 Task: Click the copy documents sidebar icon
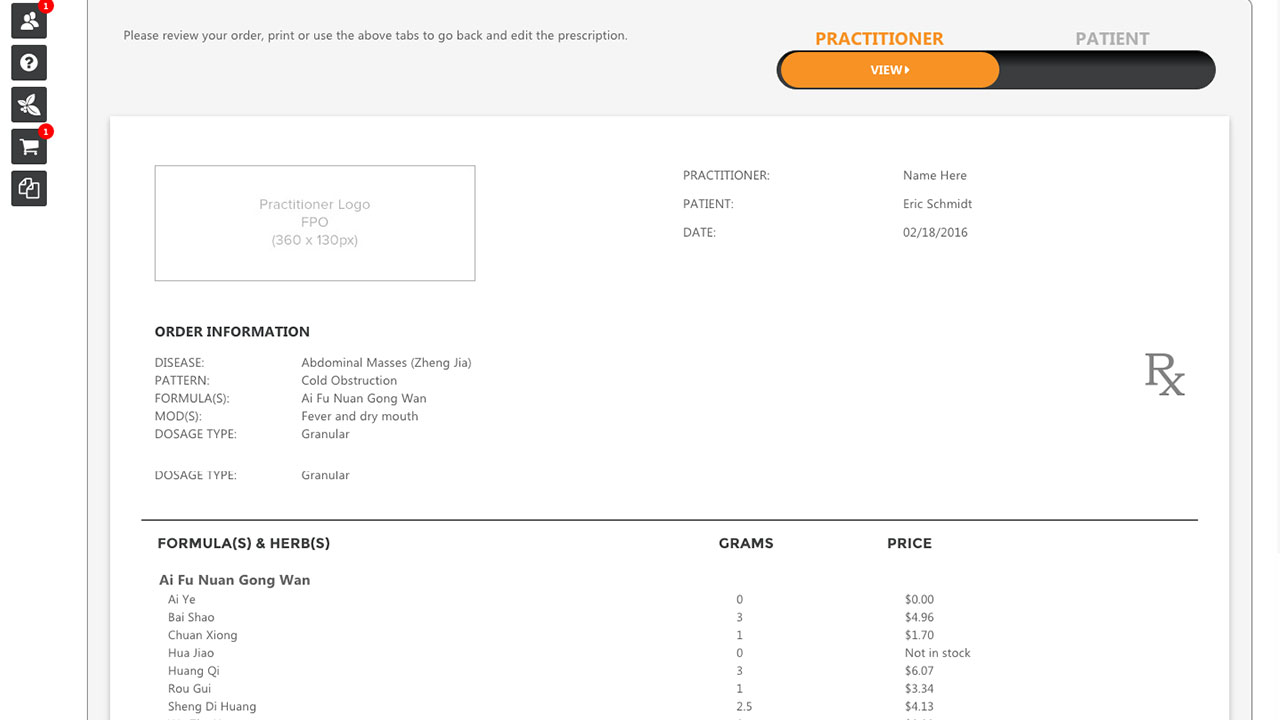pyautogui.click(x=29, y=188)
